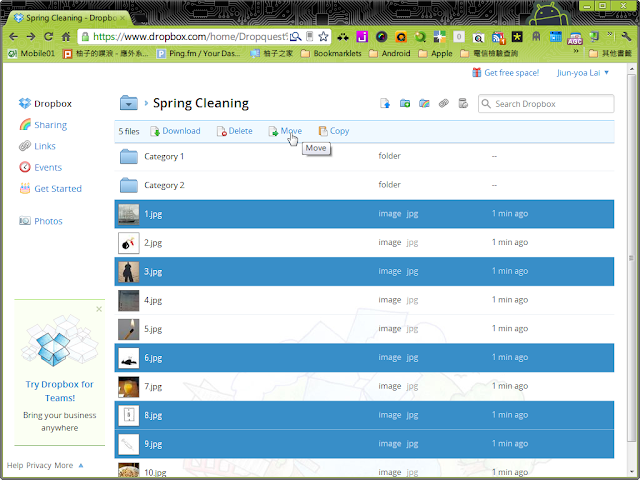
Task: Select the 2.jpg row
Action: pos(364,242)
